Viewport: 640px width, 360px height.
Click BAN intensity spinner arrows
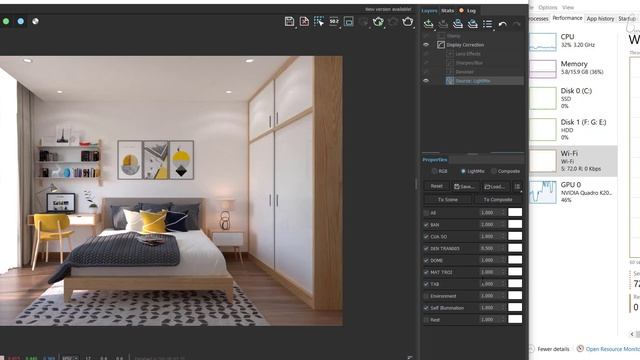tap(503, 224)
